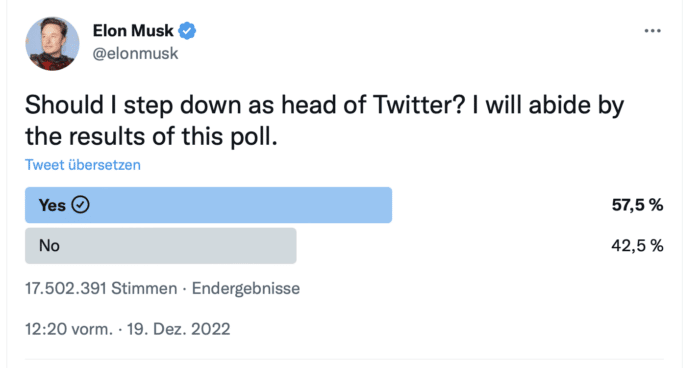
Task: Click the 17.502.391 Stimmen vote count
Action: tap(101, 289)
